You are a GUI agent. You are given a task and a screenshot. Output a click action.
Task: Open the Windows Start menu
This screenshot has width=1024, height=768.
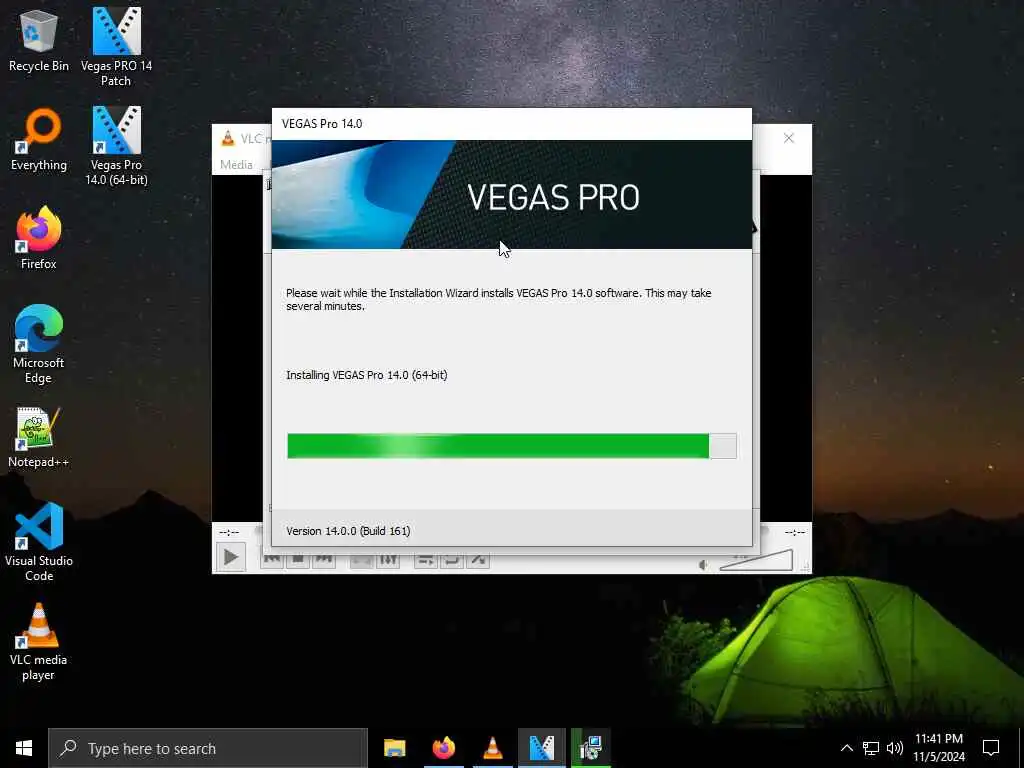coord(24,748)
